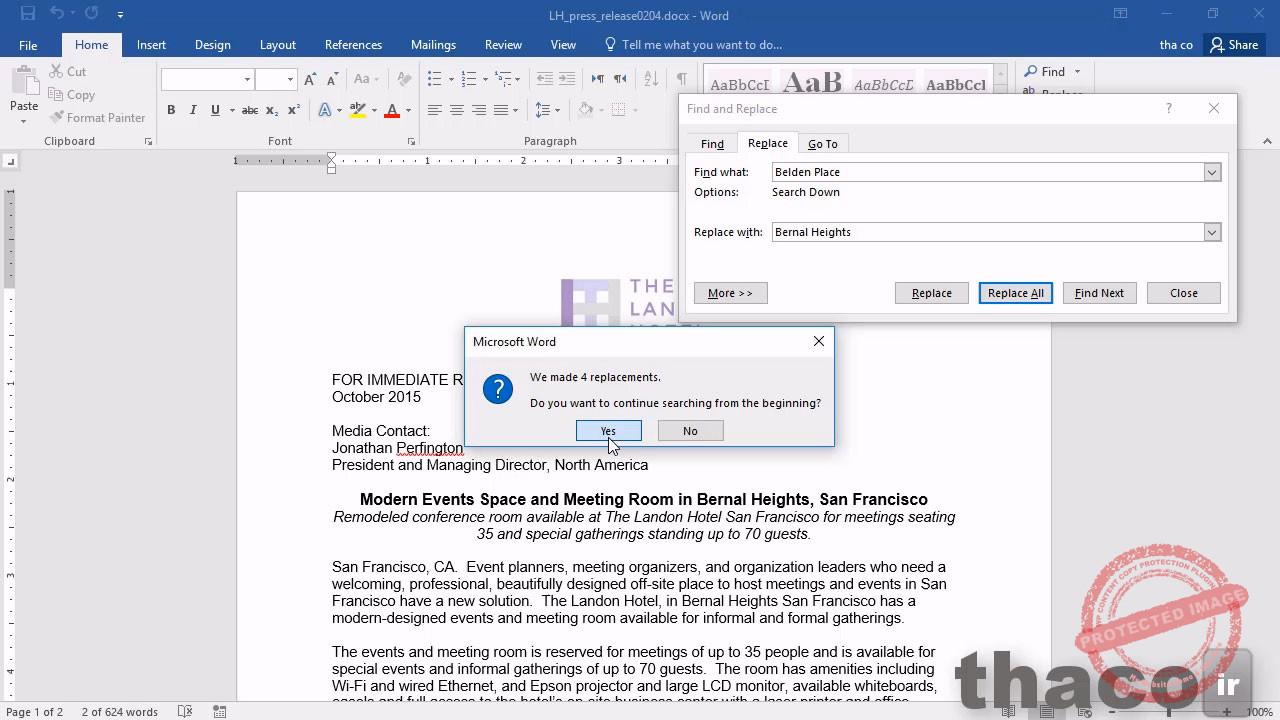This screenshot has width=1280, height=720.
Task: Click the text highlight color swatch
Action: 357,110
